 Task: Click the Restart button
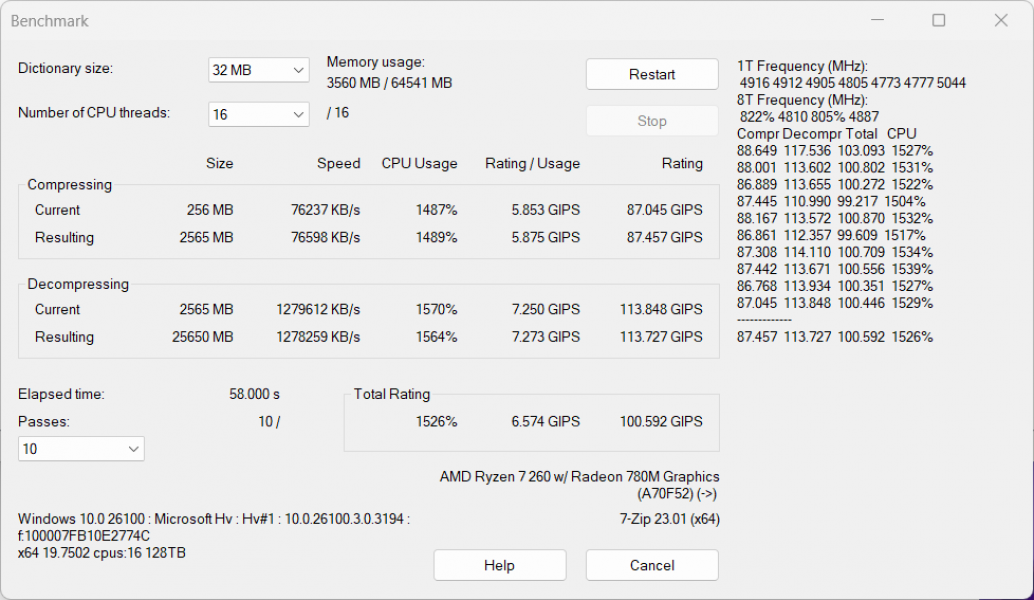651,74
